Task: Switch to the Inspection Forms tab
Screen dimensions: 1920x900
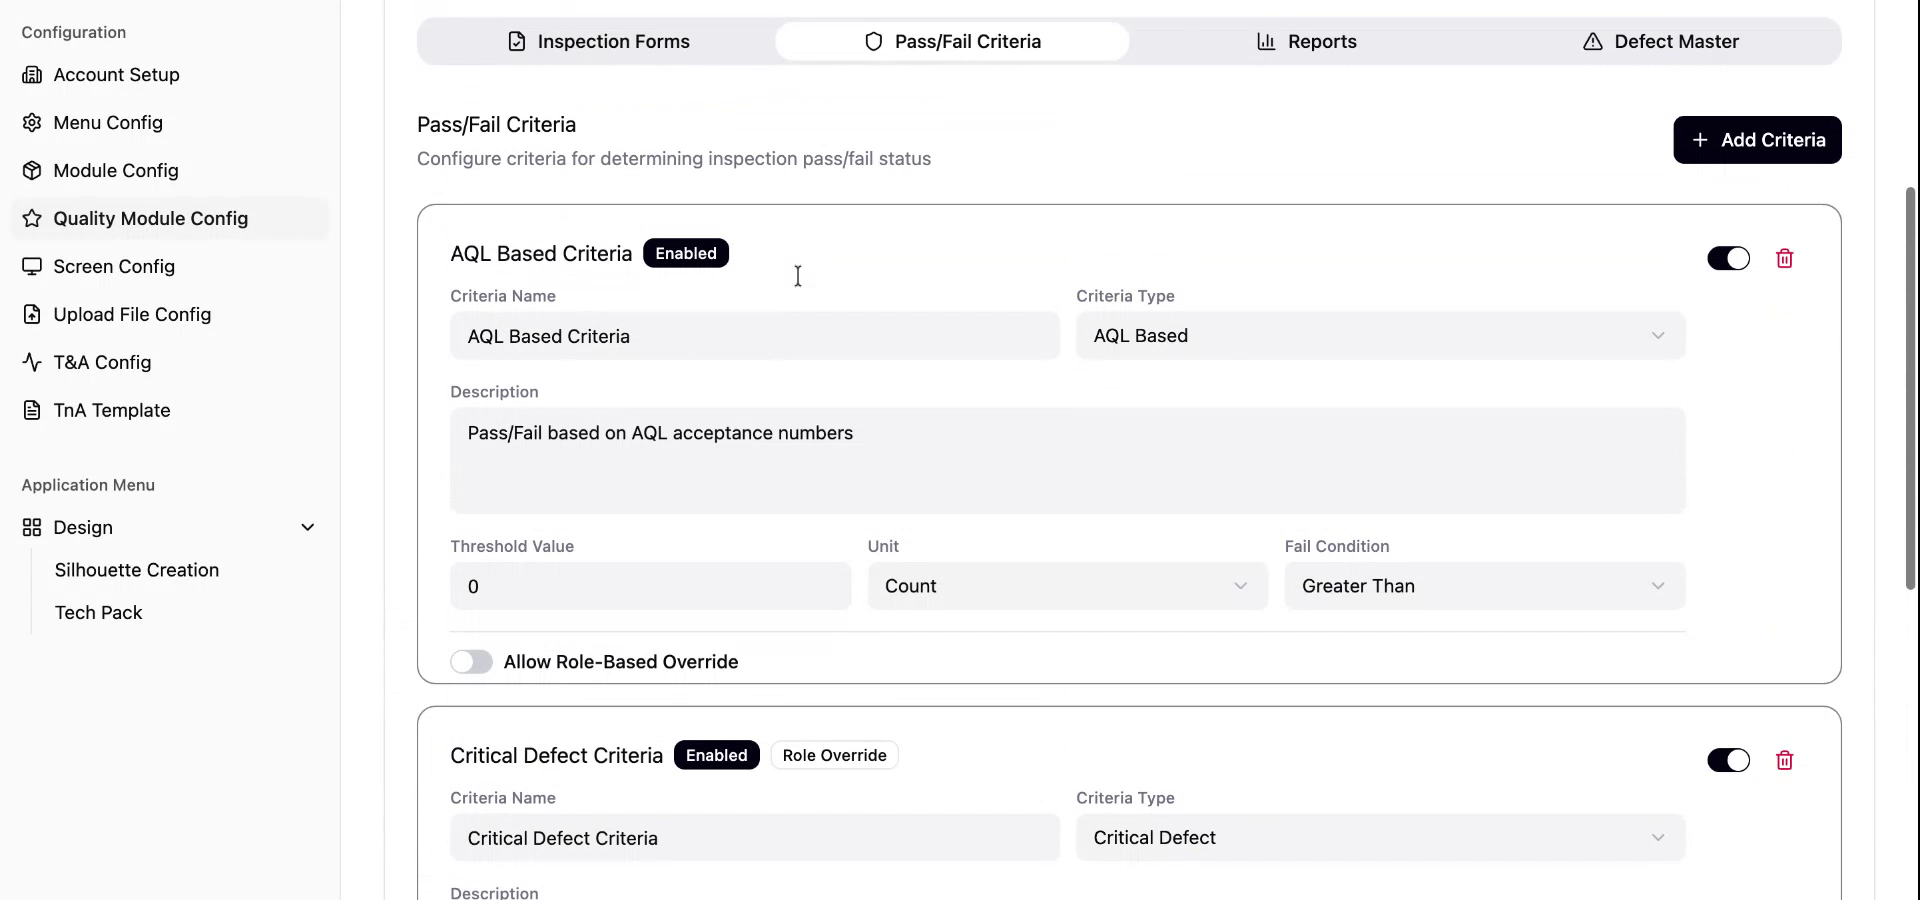Action: point(598,42)
